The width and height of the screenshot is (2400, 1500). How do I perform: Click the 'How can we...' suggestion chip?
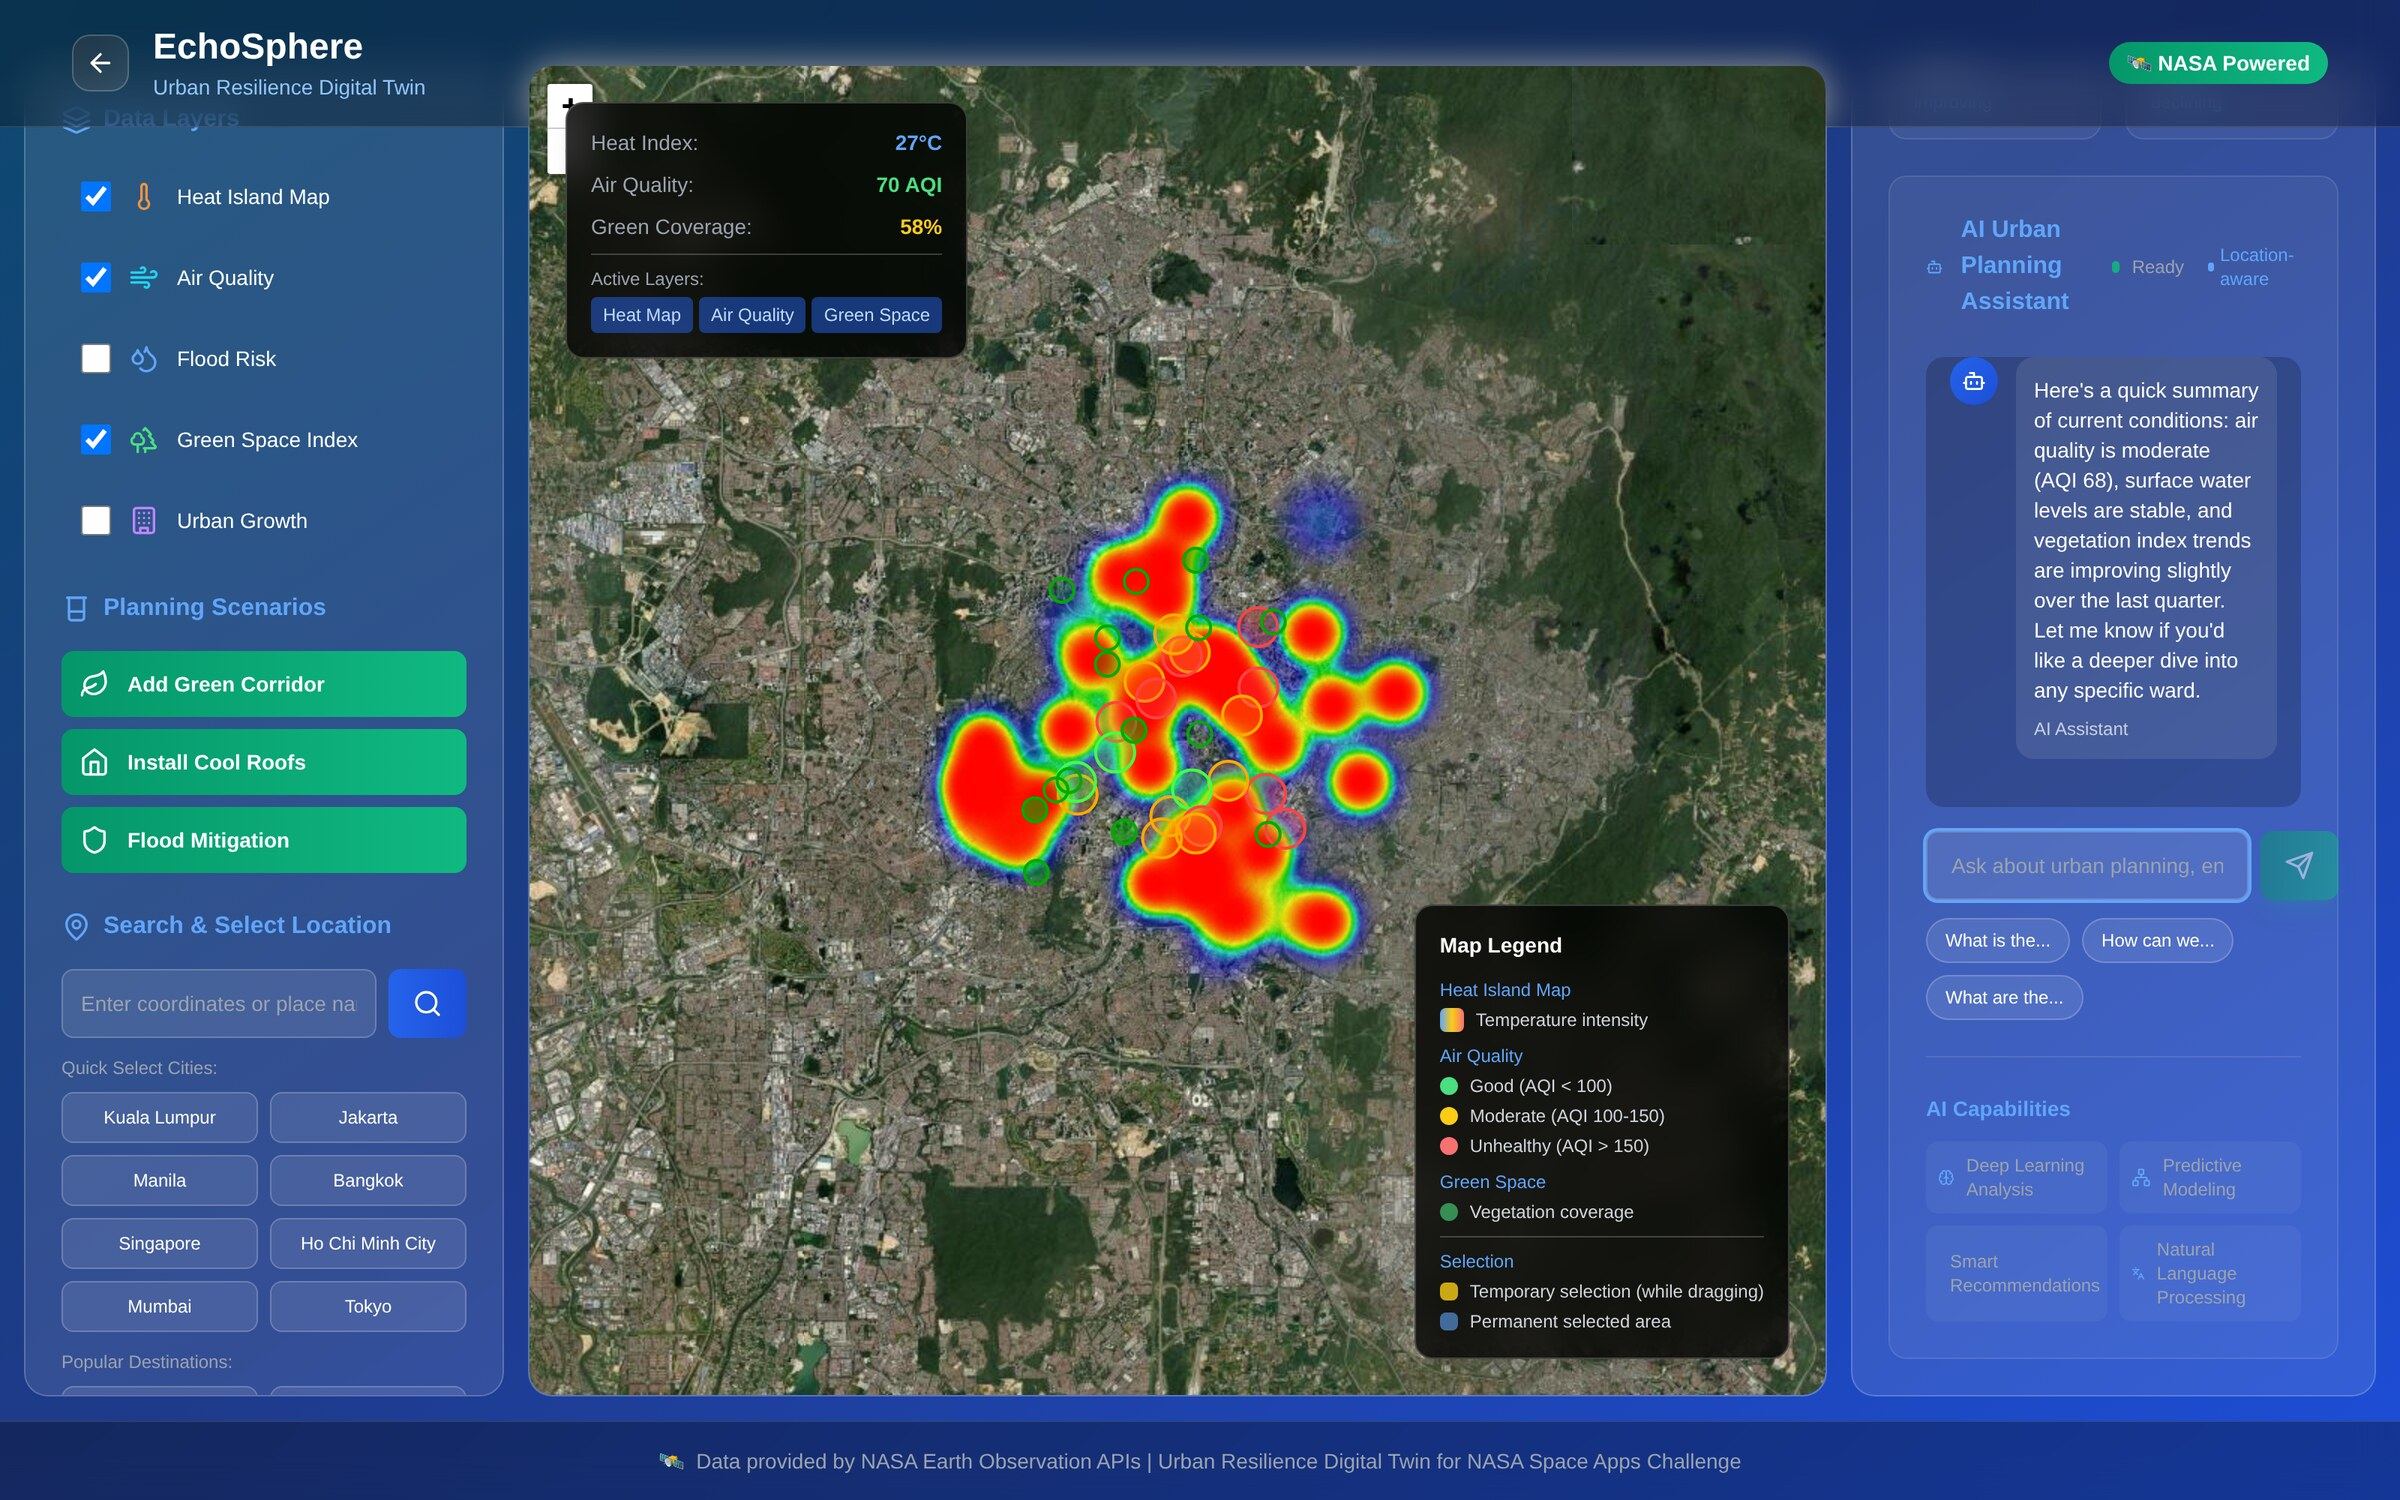2157,940
